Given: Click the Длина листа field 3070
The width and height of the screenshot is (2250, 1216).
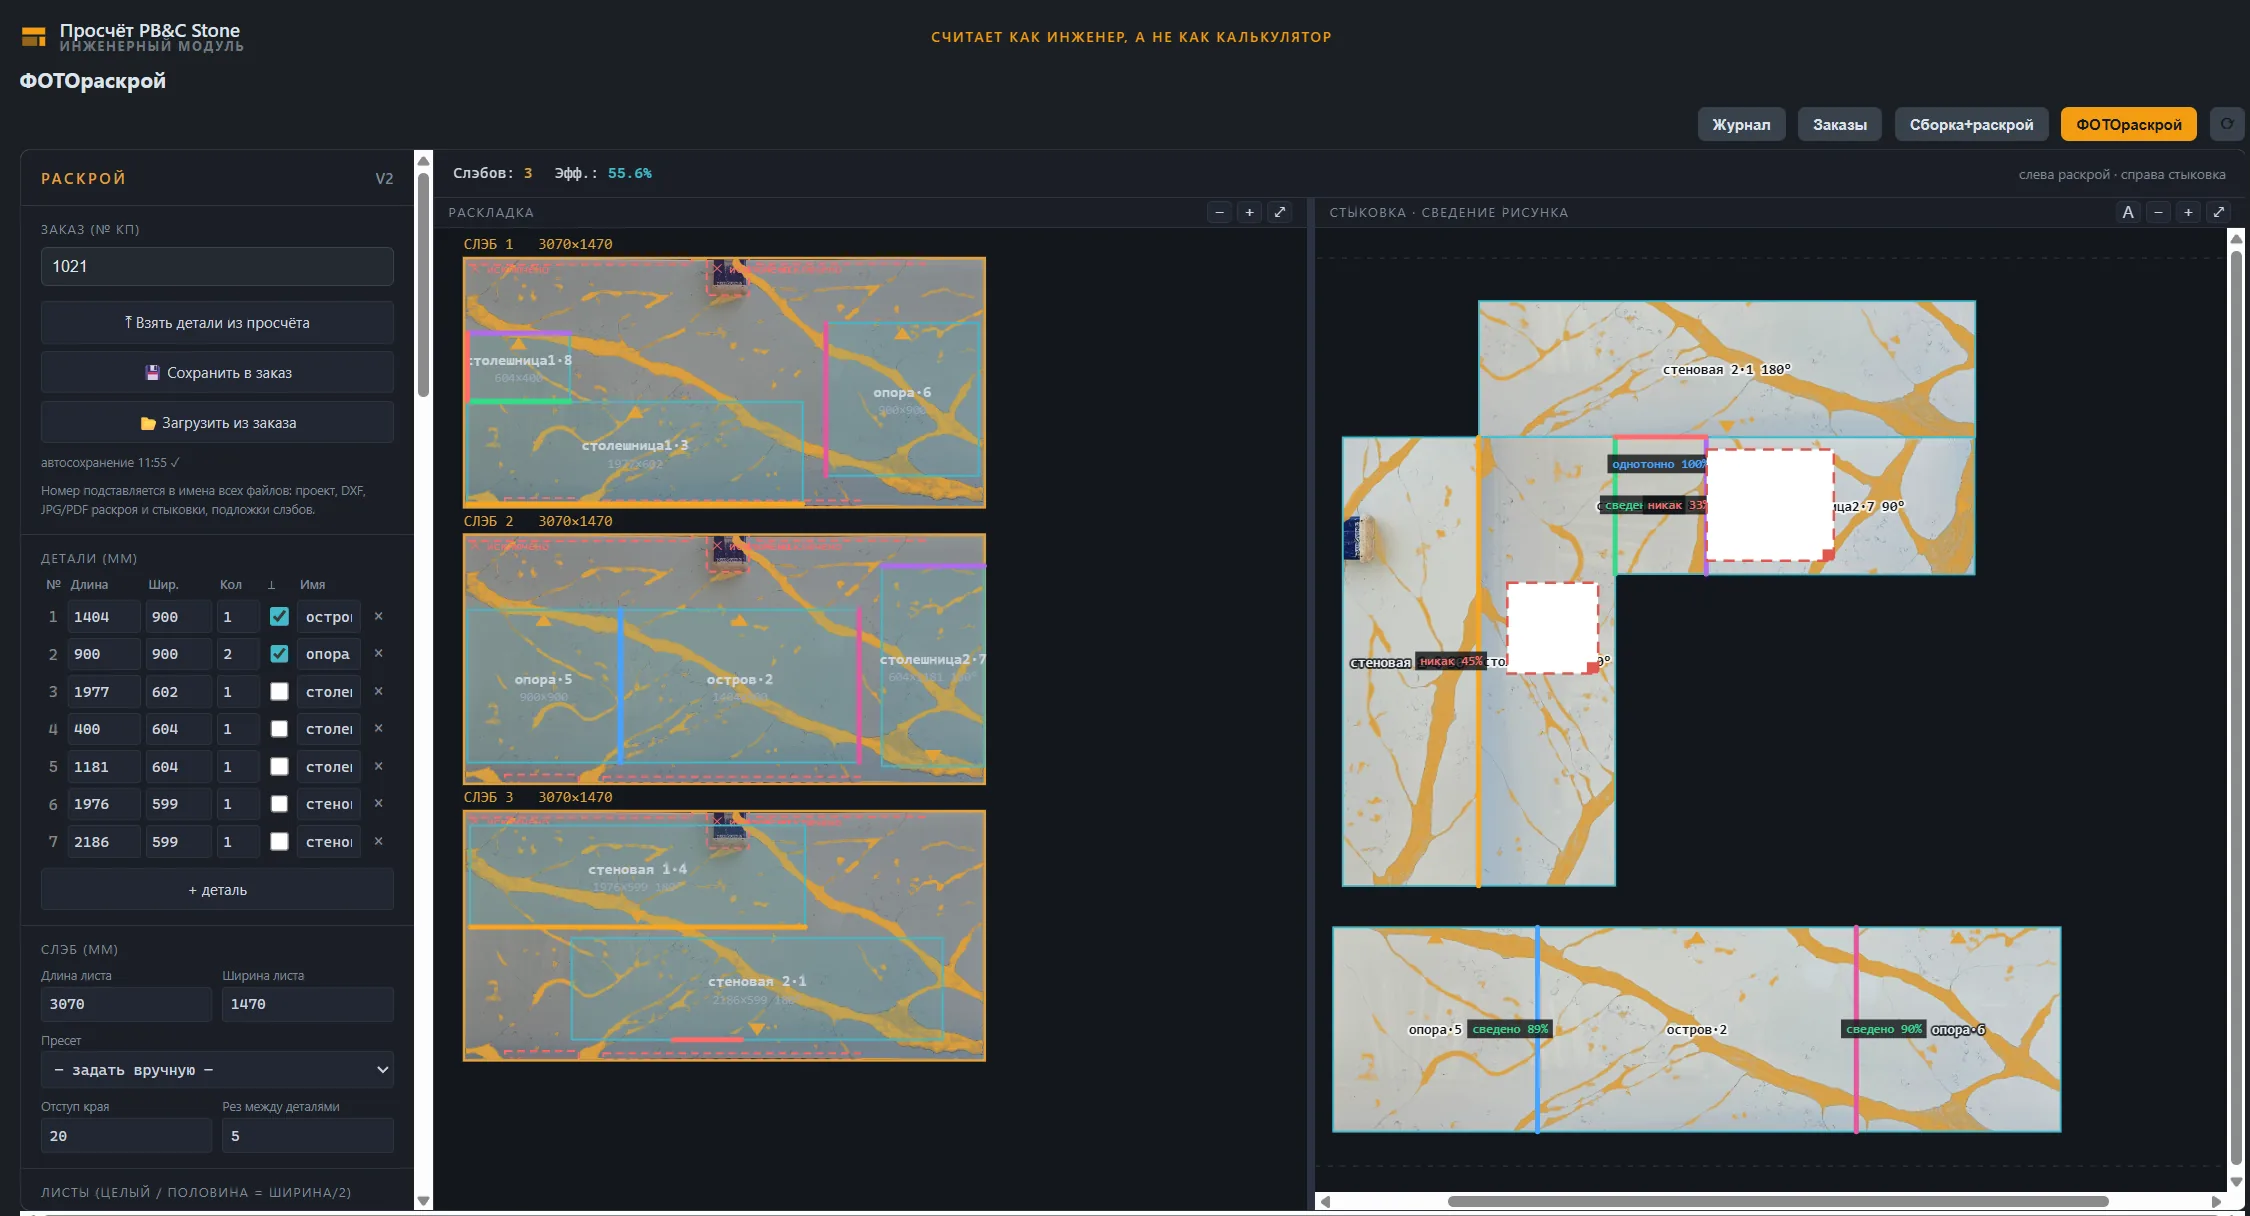Looking at the screenshot, I should (126, 1003).
